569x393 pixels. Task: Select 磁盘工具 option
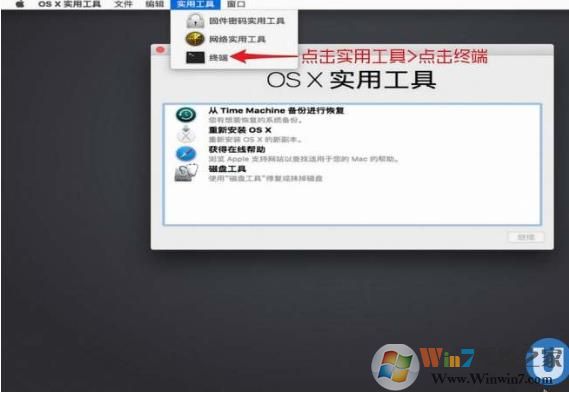pos(352,173)
